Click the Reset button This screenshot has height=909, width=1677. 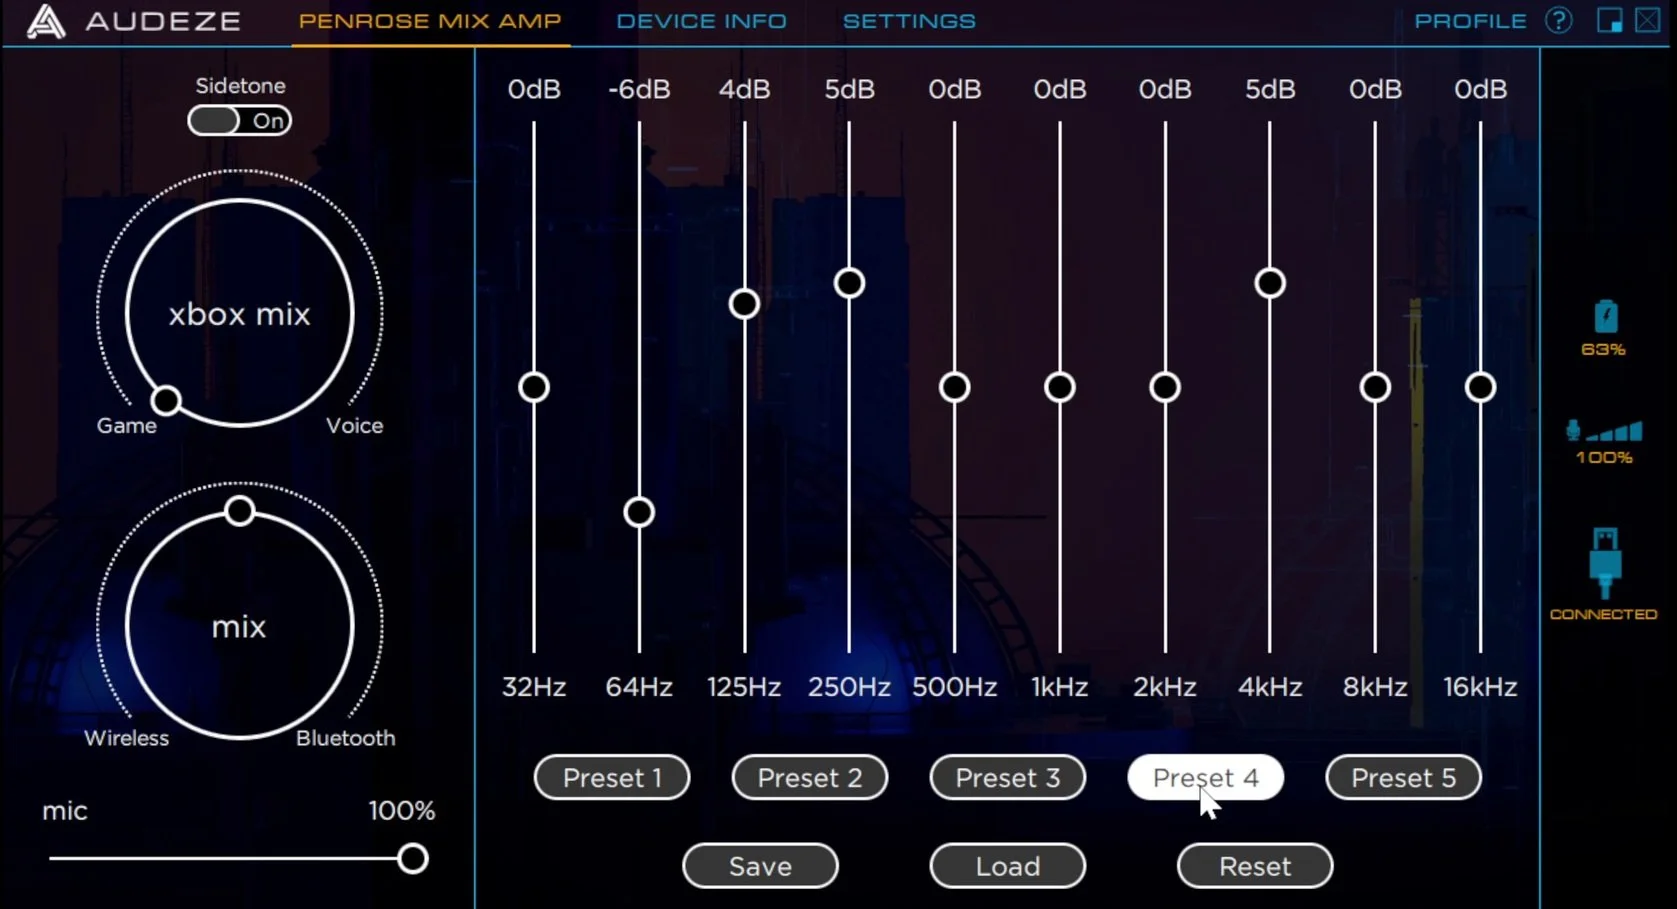point(1255,866)
